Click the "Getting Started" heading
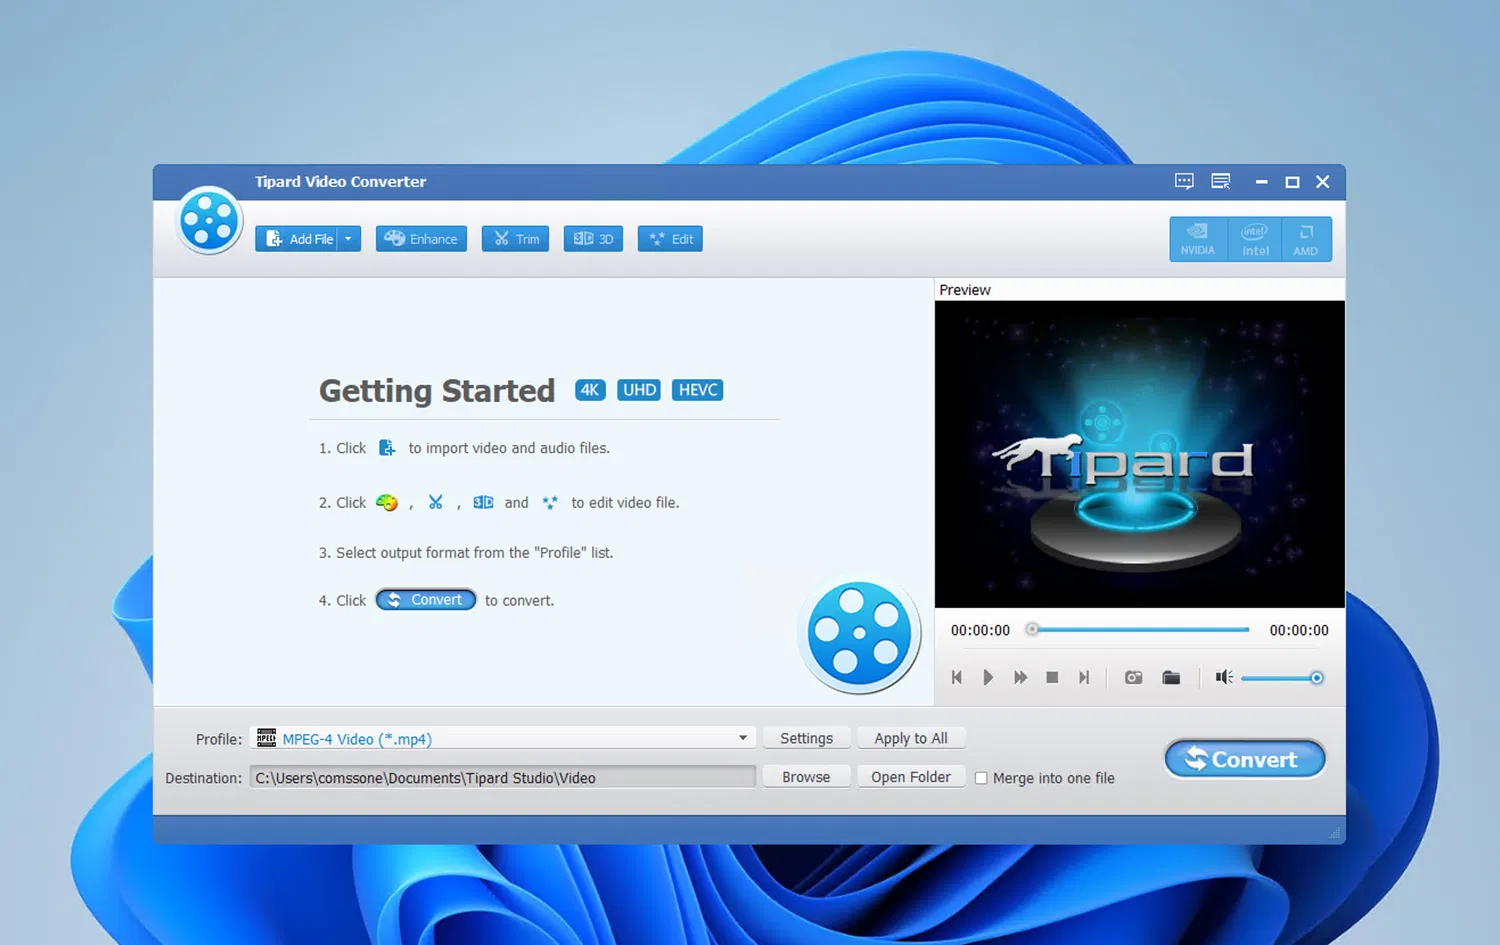Screen dimensions: 1500x945 point(437,391)
